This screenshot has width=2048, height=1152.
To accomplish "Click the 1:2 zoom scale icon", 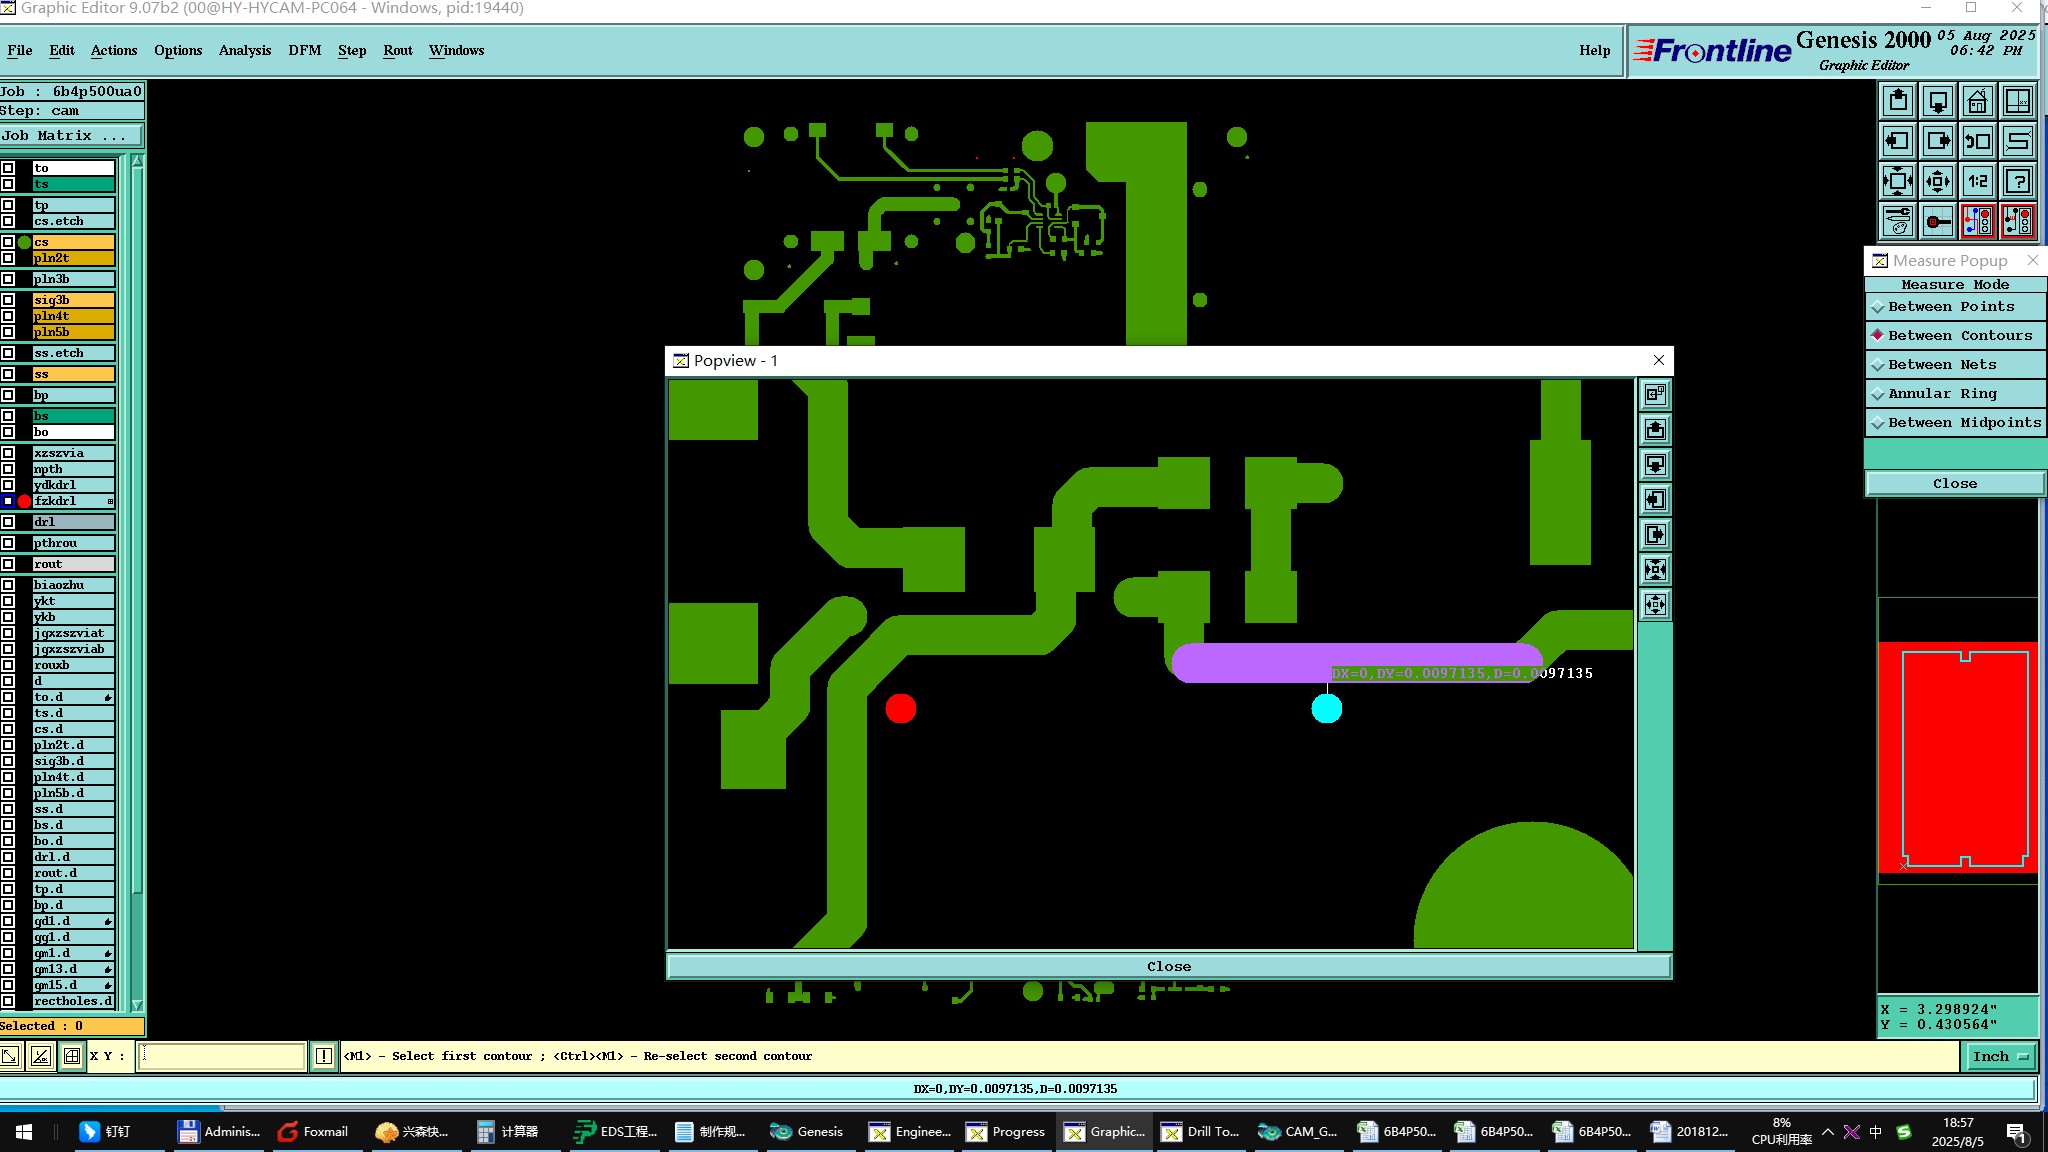I will (1977, 182).
